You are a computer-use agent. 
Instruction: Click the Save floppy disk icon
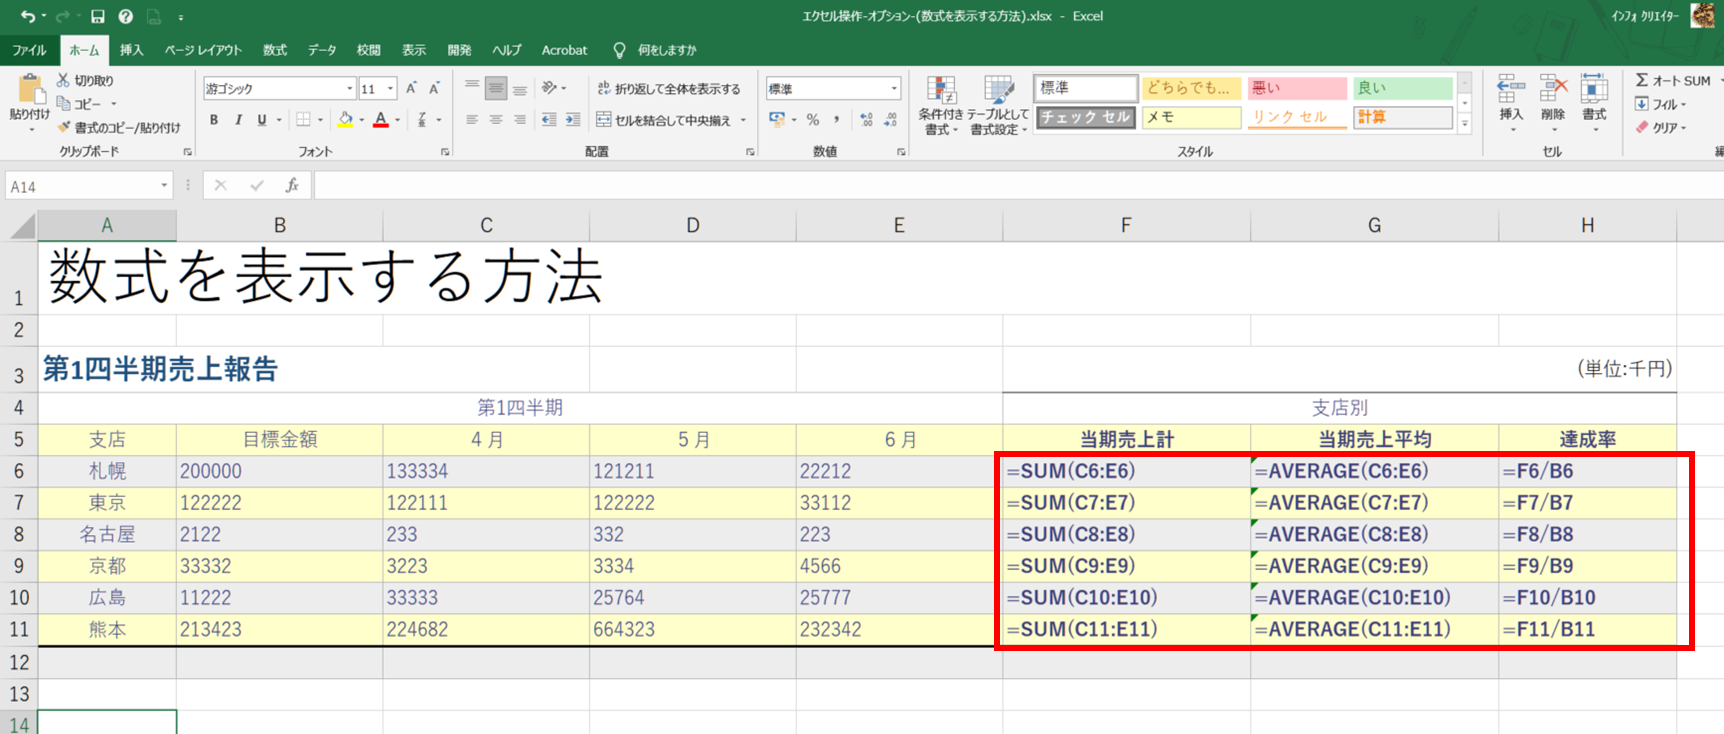pos(98,16)
